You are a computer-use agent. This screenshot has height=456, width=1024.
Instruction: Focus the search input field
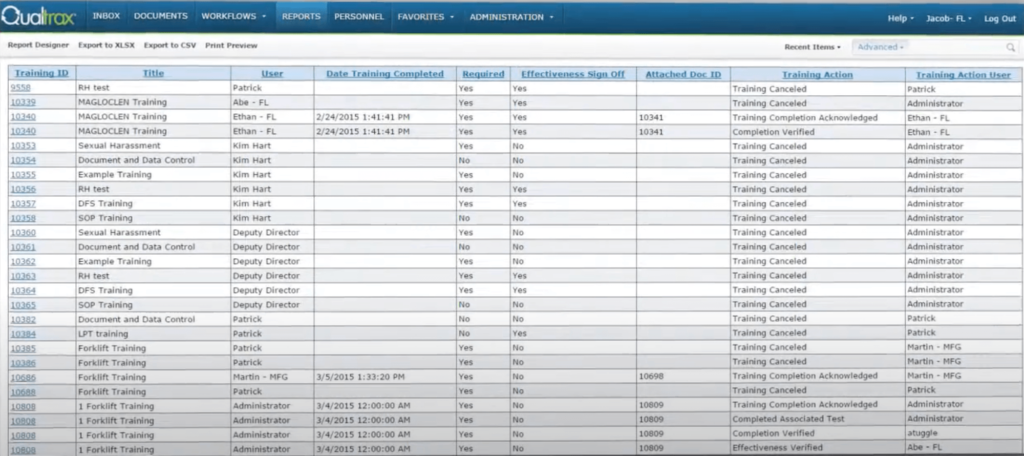[957, 47]
